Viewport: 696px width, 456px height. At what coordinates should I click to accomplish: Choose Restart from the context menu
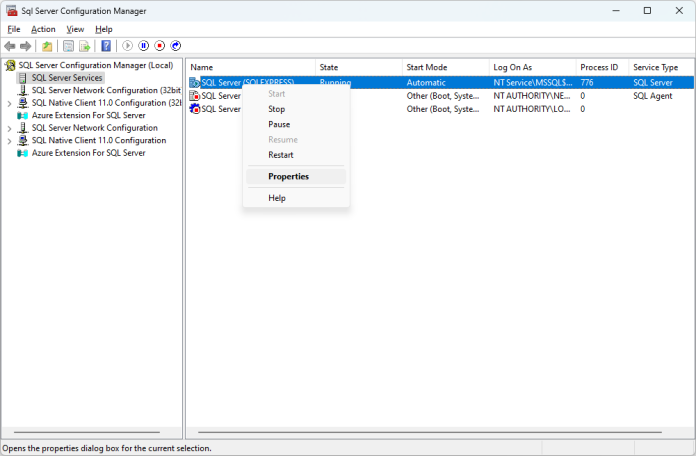pyautogui.click(x=296, y=155)
